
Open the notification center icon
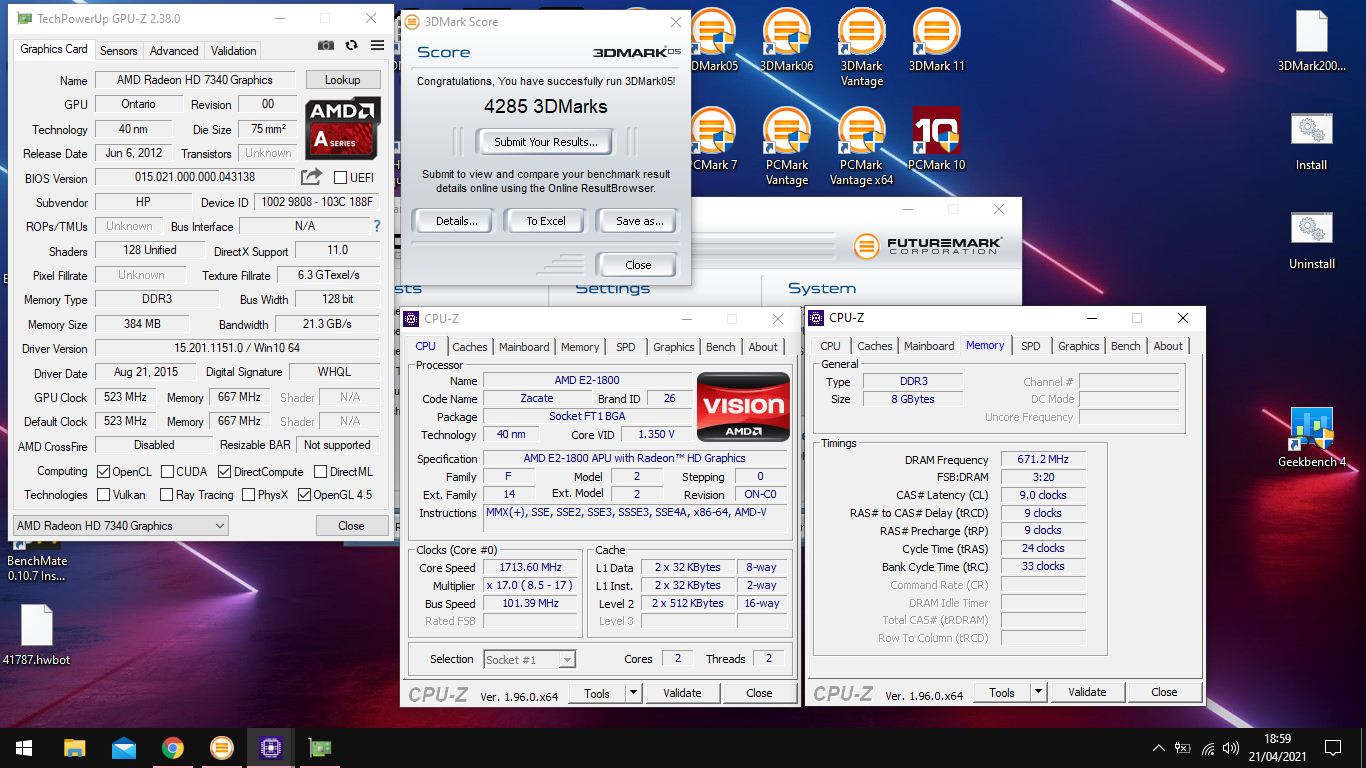pyautogui.click(x=1332, y=748)
